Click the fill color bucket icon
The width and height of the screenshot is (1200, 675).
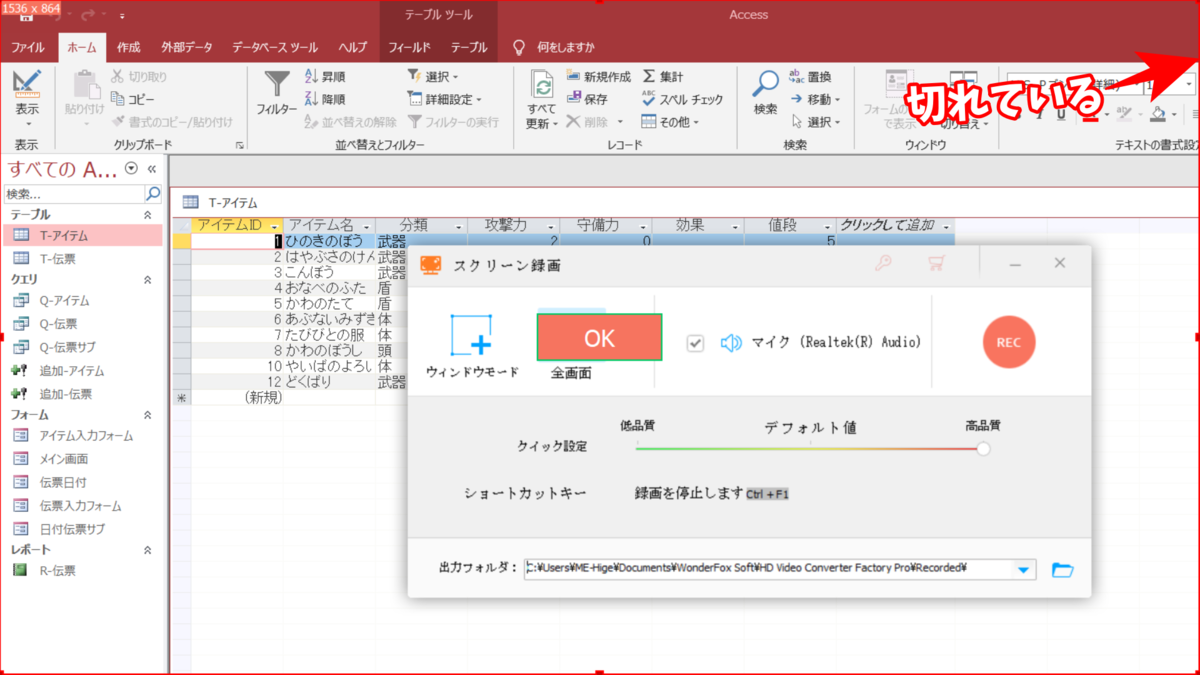[1157, 114]
